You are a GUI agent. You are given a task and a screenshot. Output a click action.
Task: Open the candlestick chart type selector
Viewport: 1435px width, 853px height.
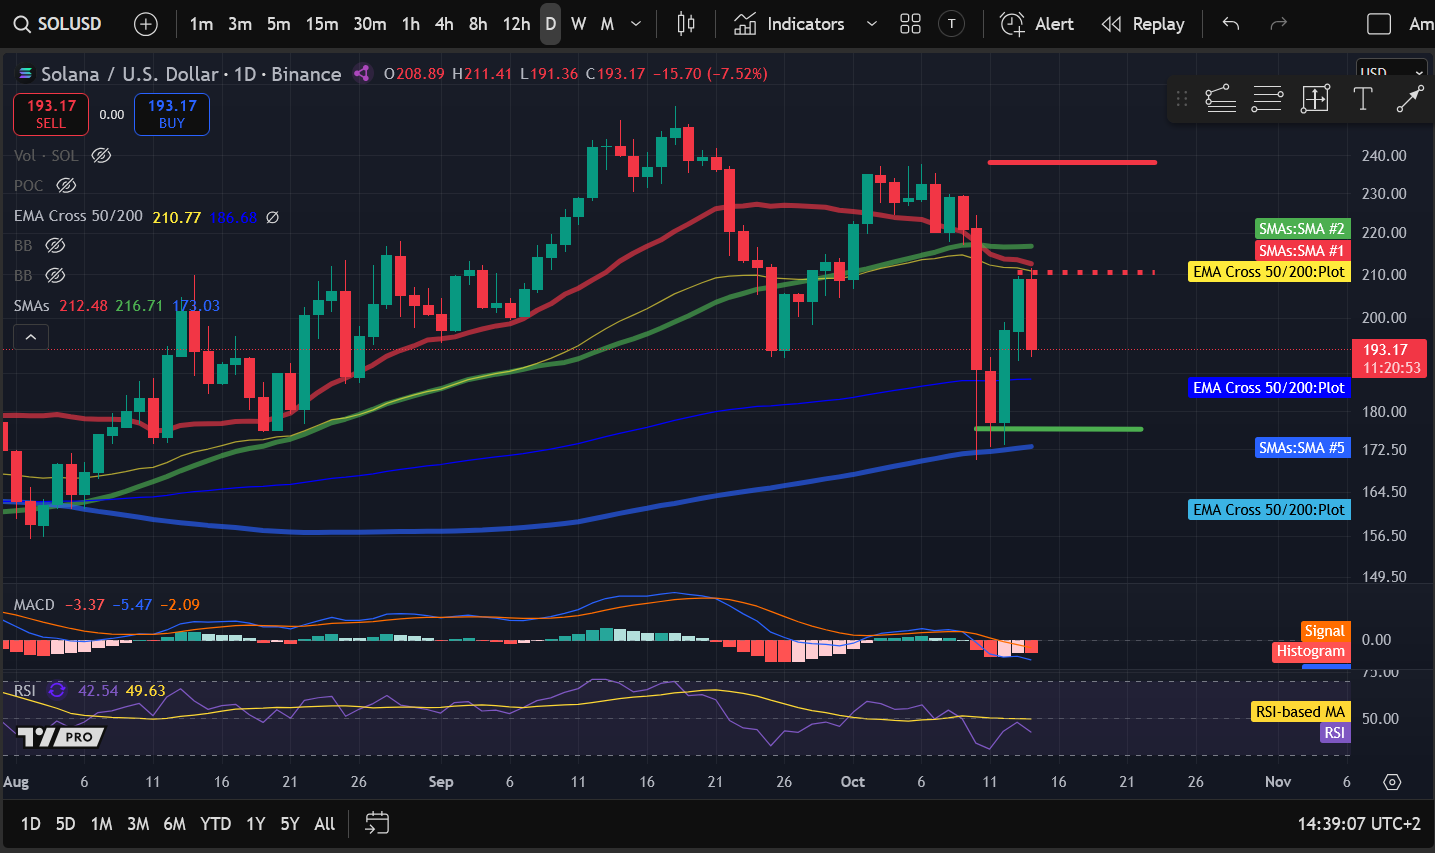pos(686,24)
